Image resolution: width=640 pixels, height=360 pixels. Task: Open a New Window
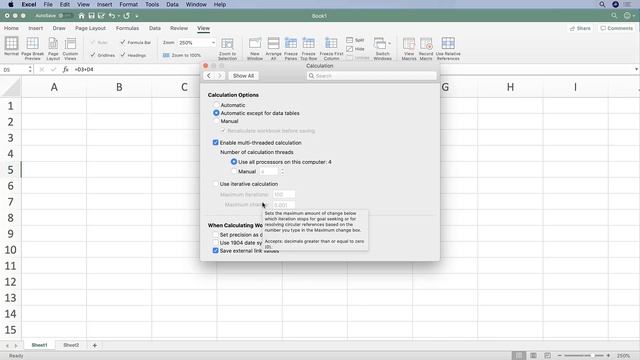(255, 44)
